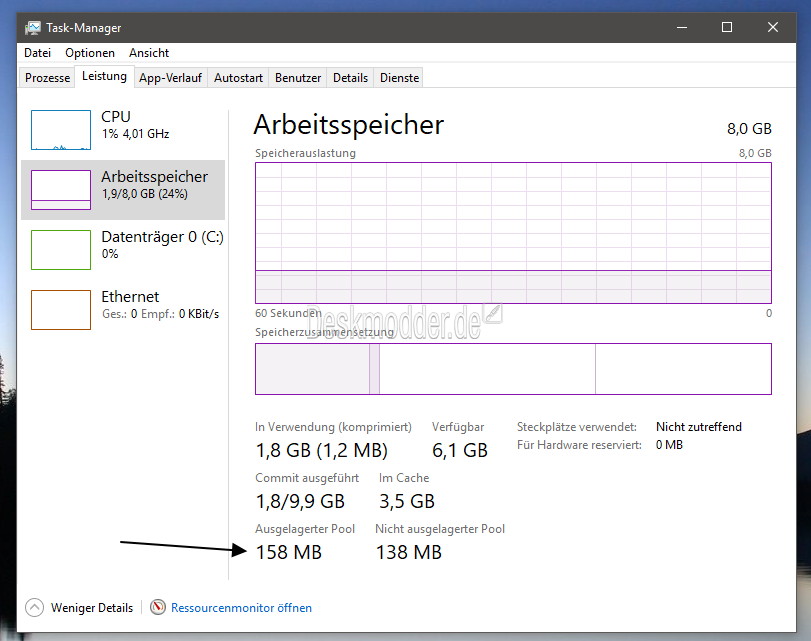
Task: Click the CPU label in sidebar
Action: point(116,117)
